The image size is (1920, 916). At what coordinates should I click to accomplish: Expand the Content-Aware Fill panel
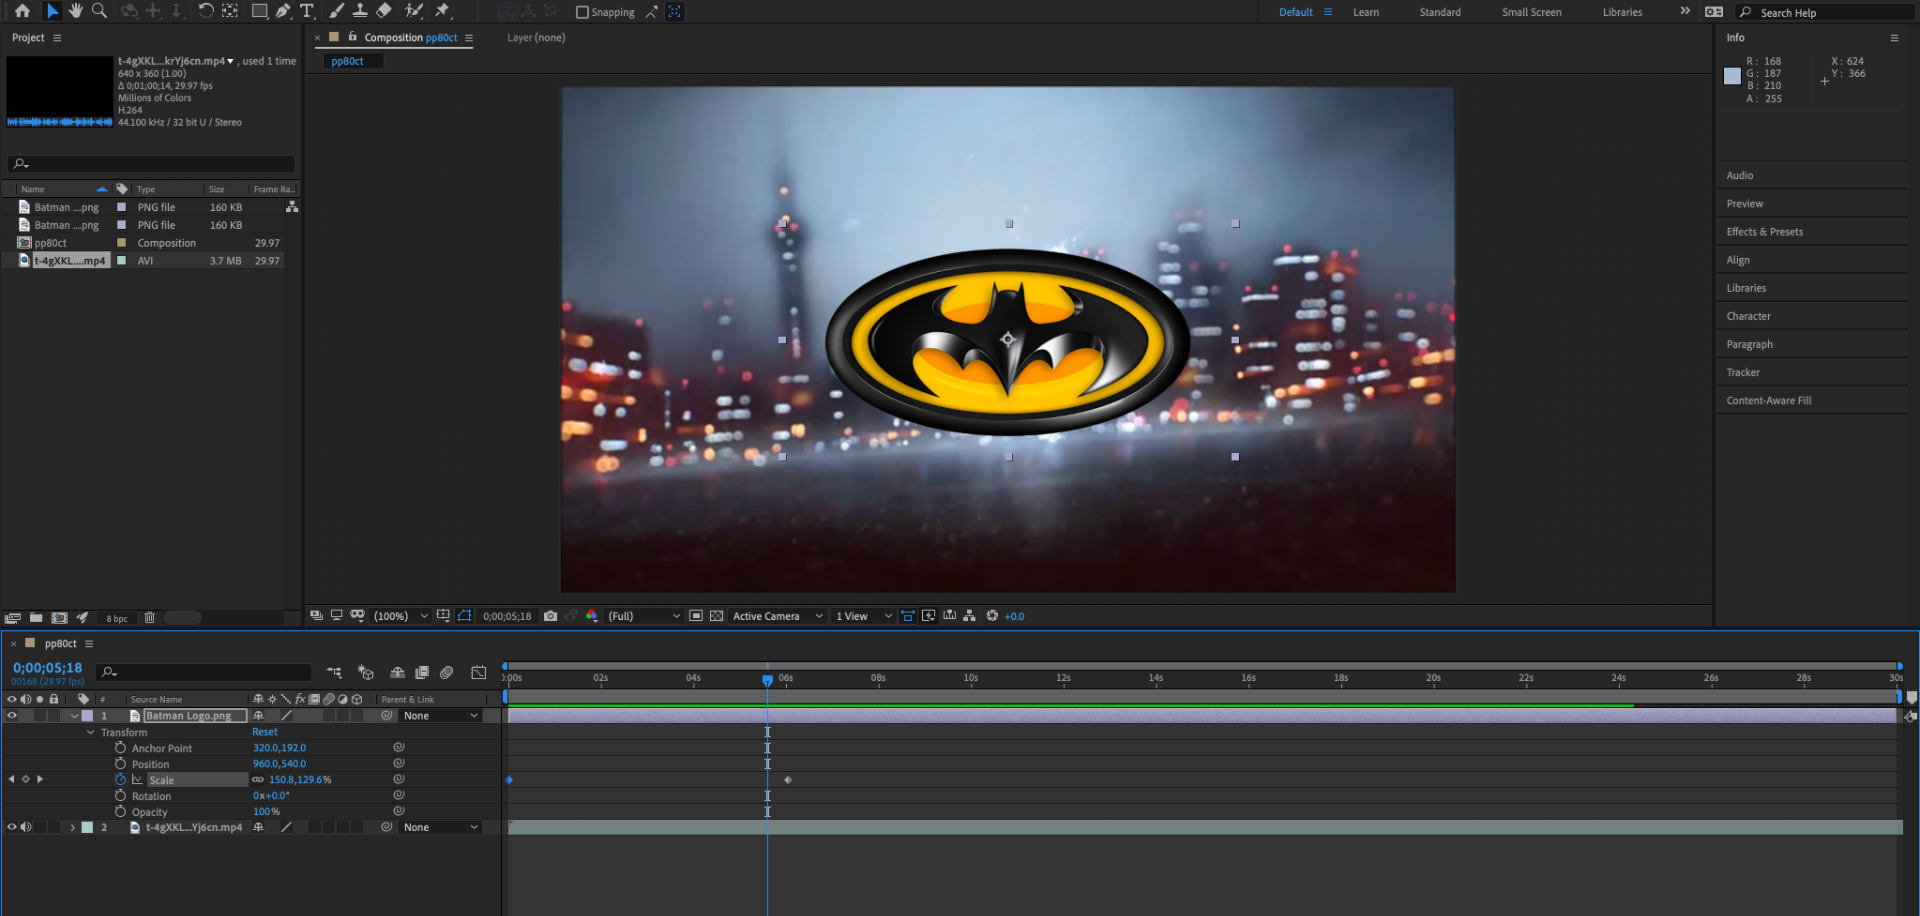(1768, 401)
